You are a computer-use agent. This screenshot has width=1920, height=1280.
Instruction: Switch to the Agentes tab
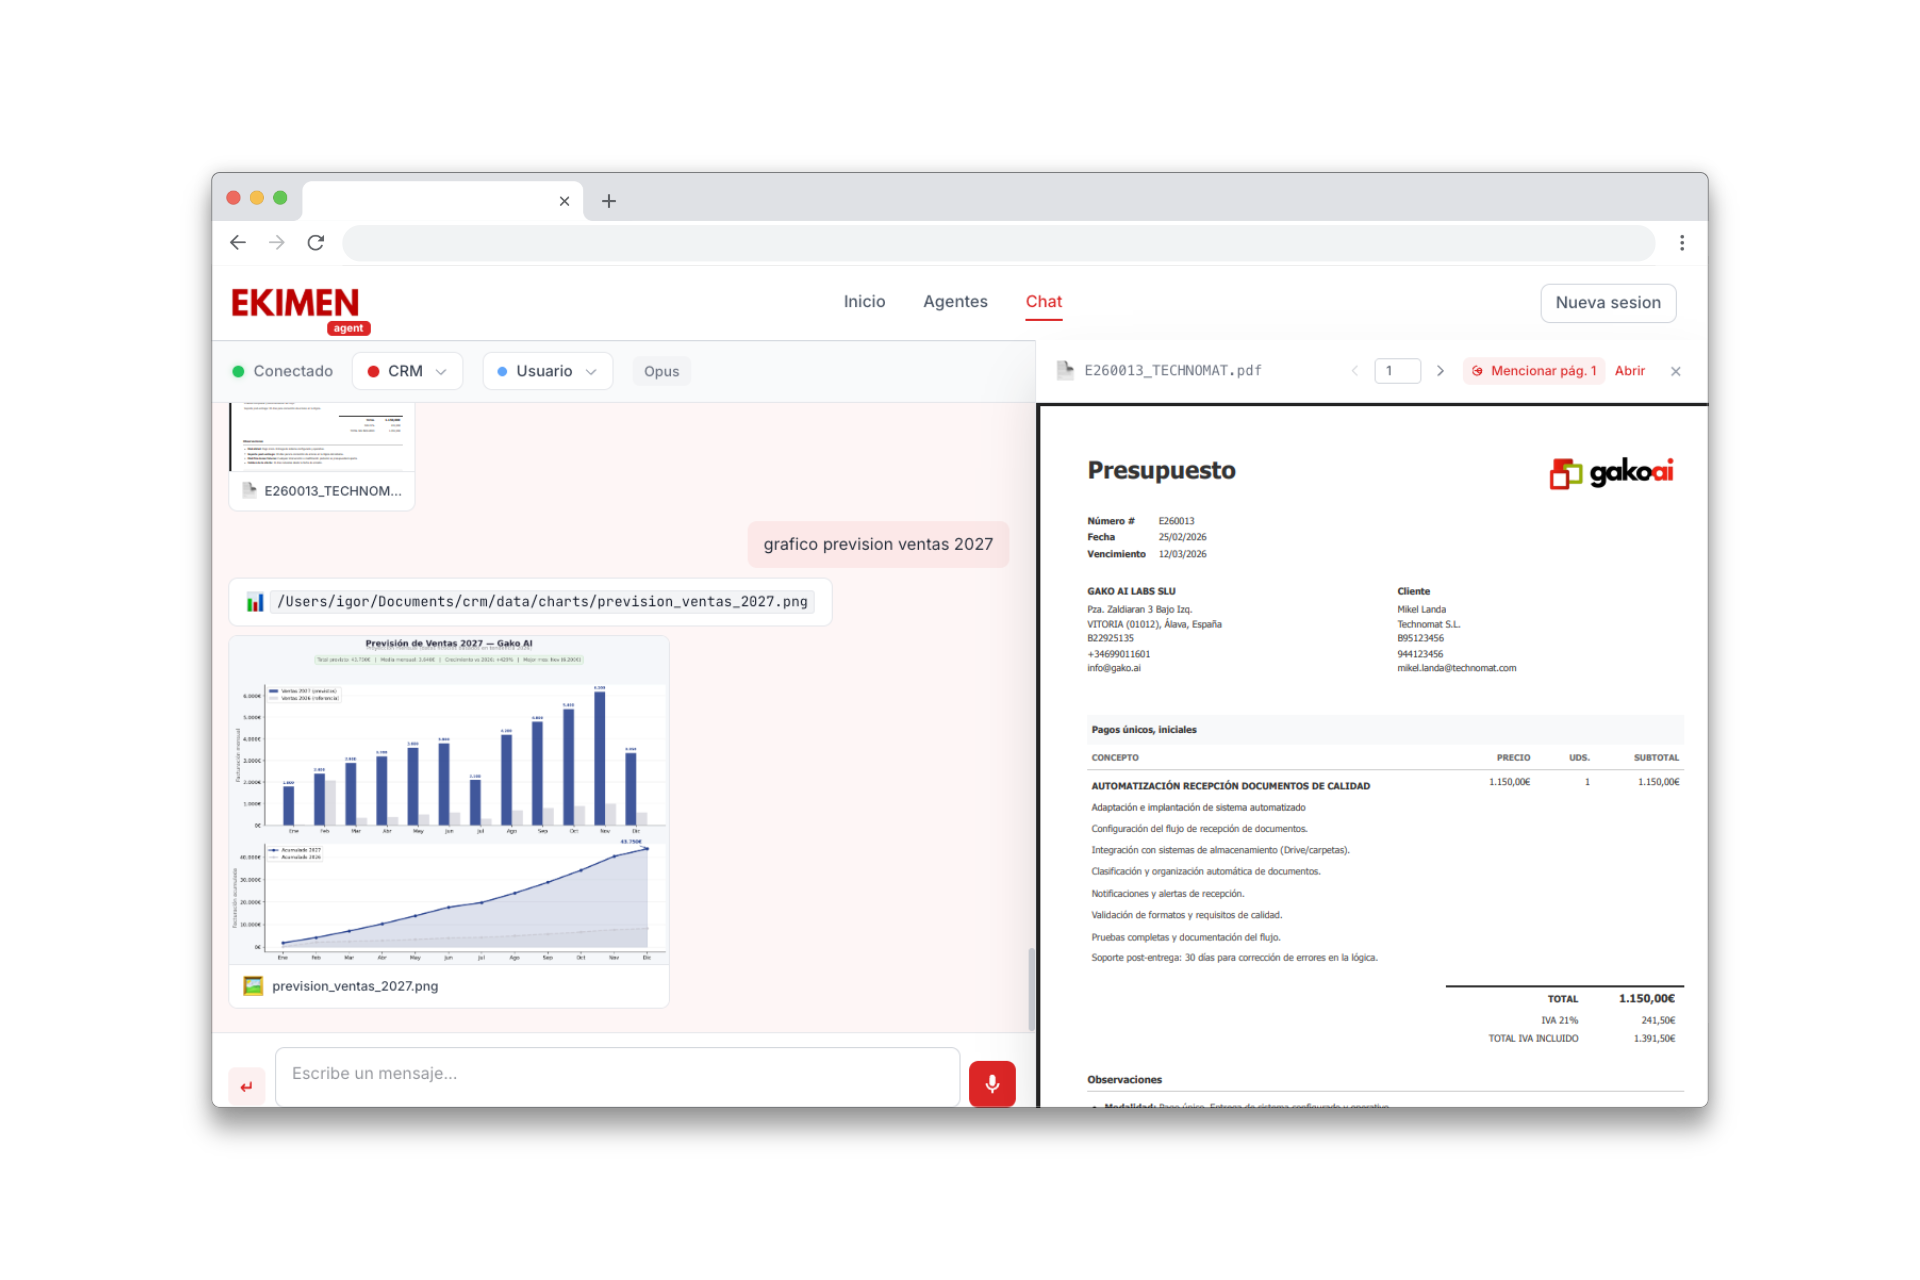click(954, 302)
